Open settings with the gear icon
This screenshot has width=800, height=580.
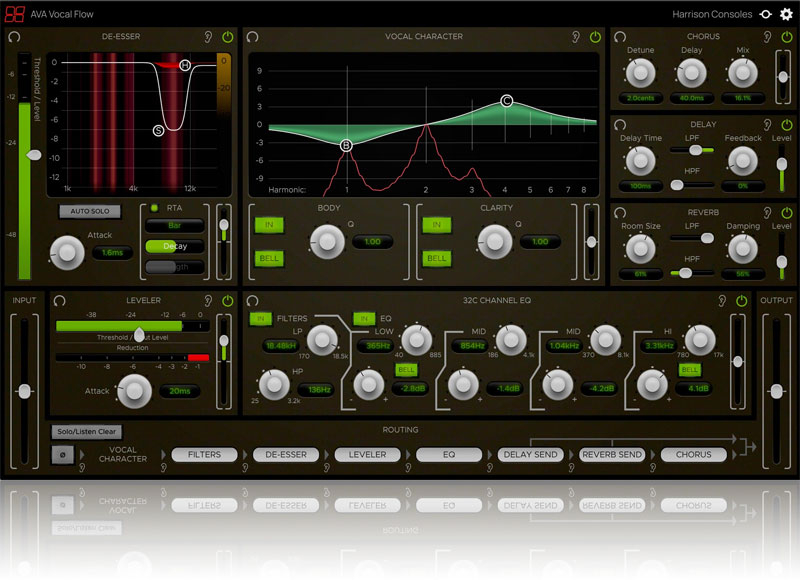(x=786, y=14)
